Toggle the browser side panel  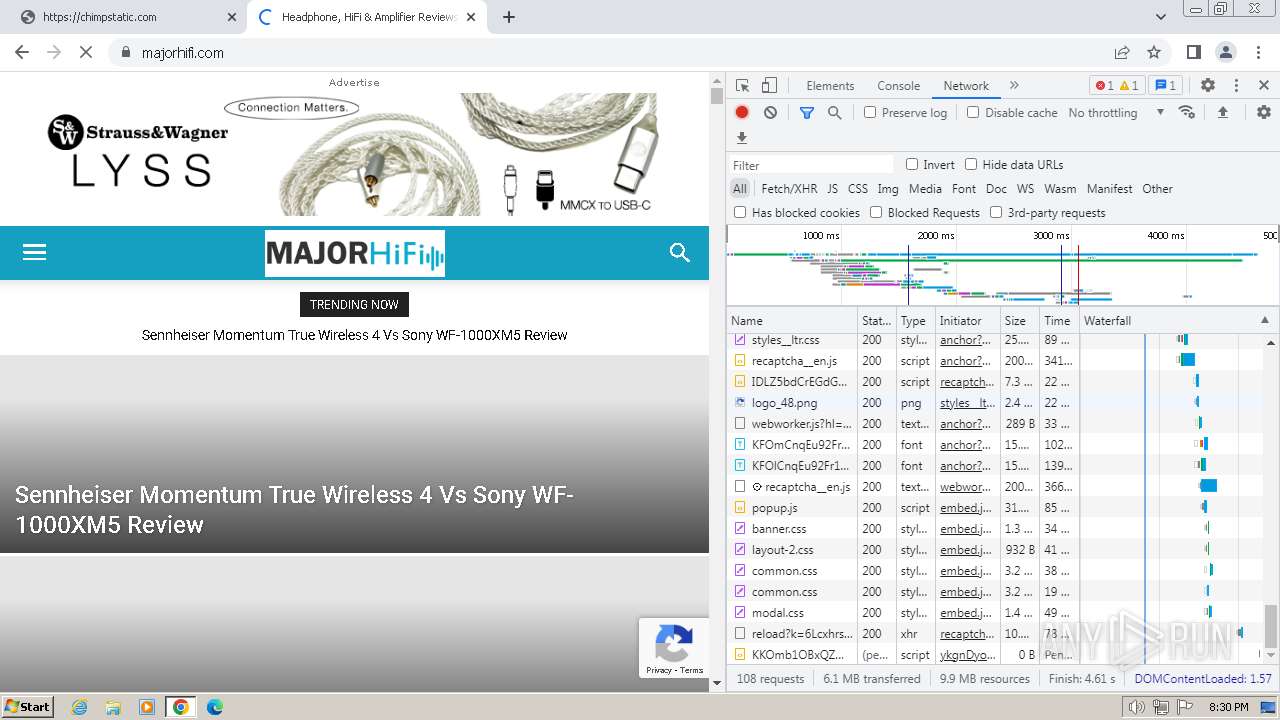(x=1194, y=53)
